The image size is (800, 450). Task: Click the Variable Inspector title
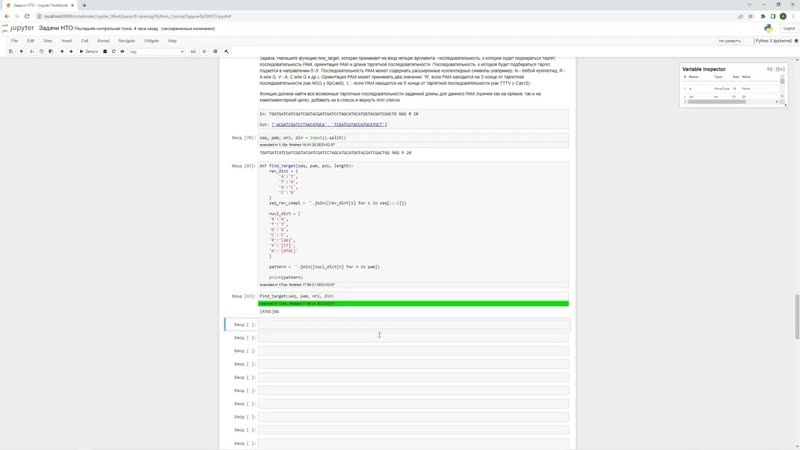(x=704, y=69)
